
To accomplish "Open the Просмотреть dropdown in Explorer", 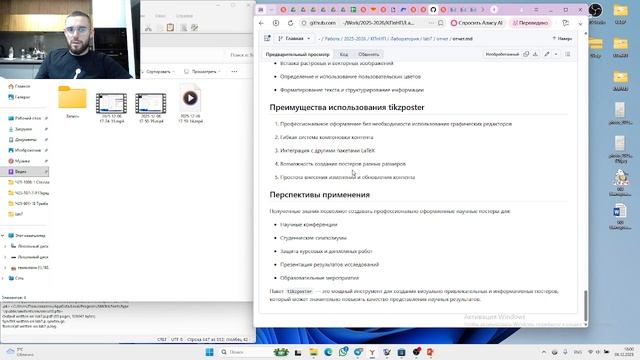I will tap(202, 71).
